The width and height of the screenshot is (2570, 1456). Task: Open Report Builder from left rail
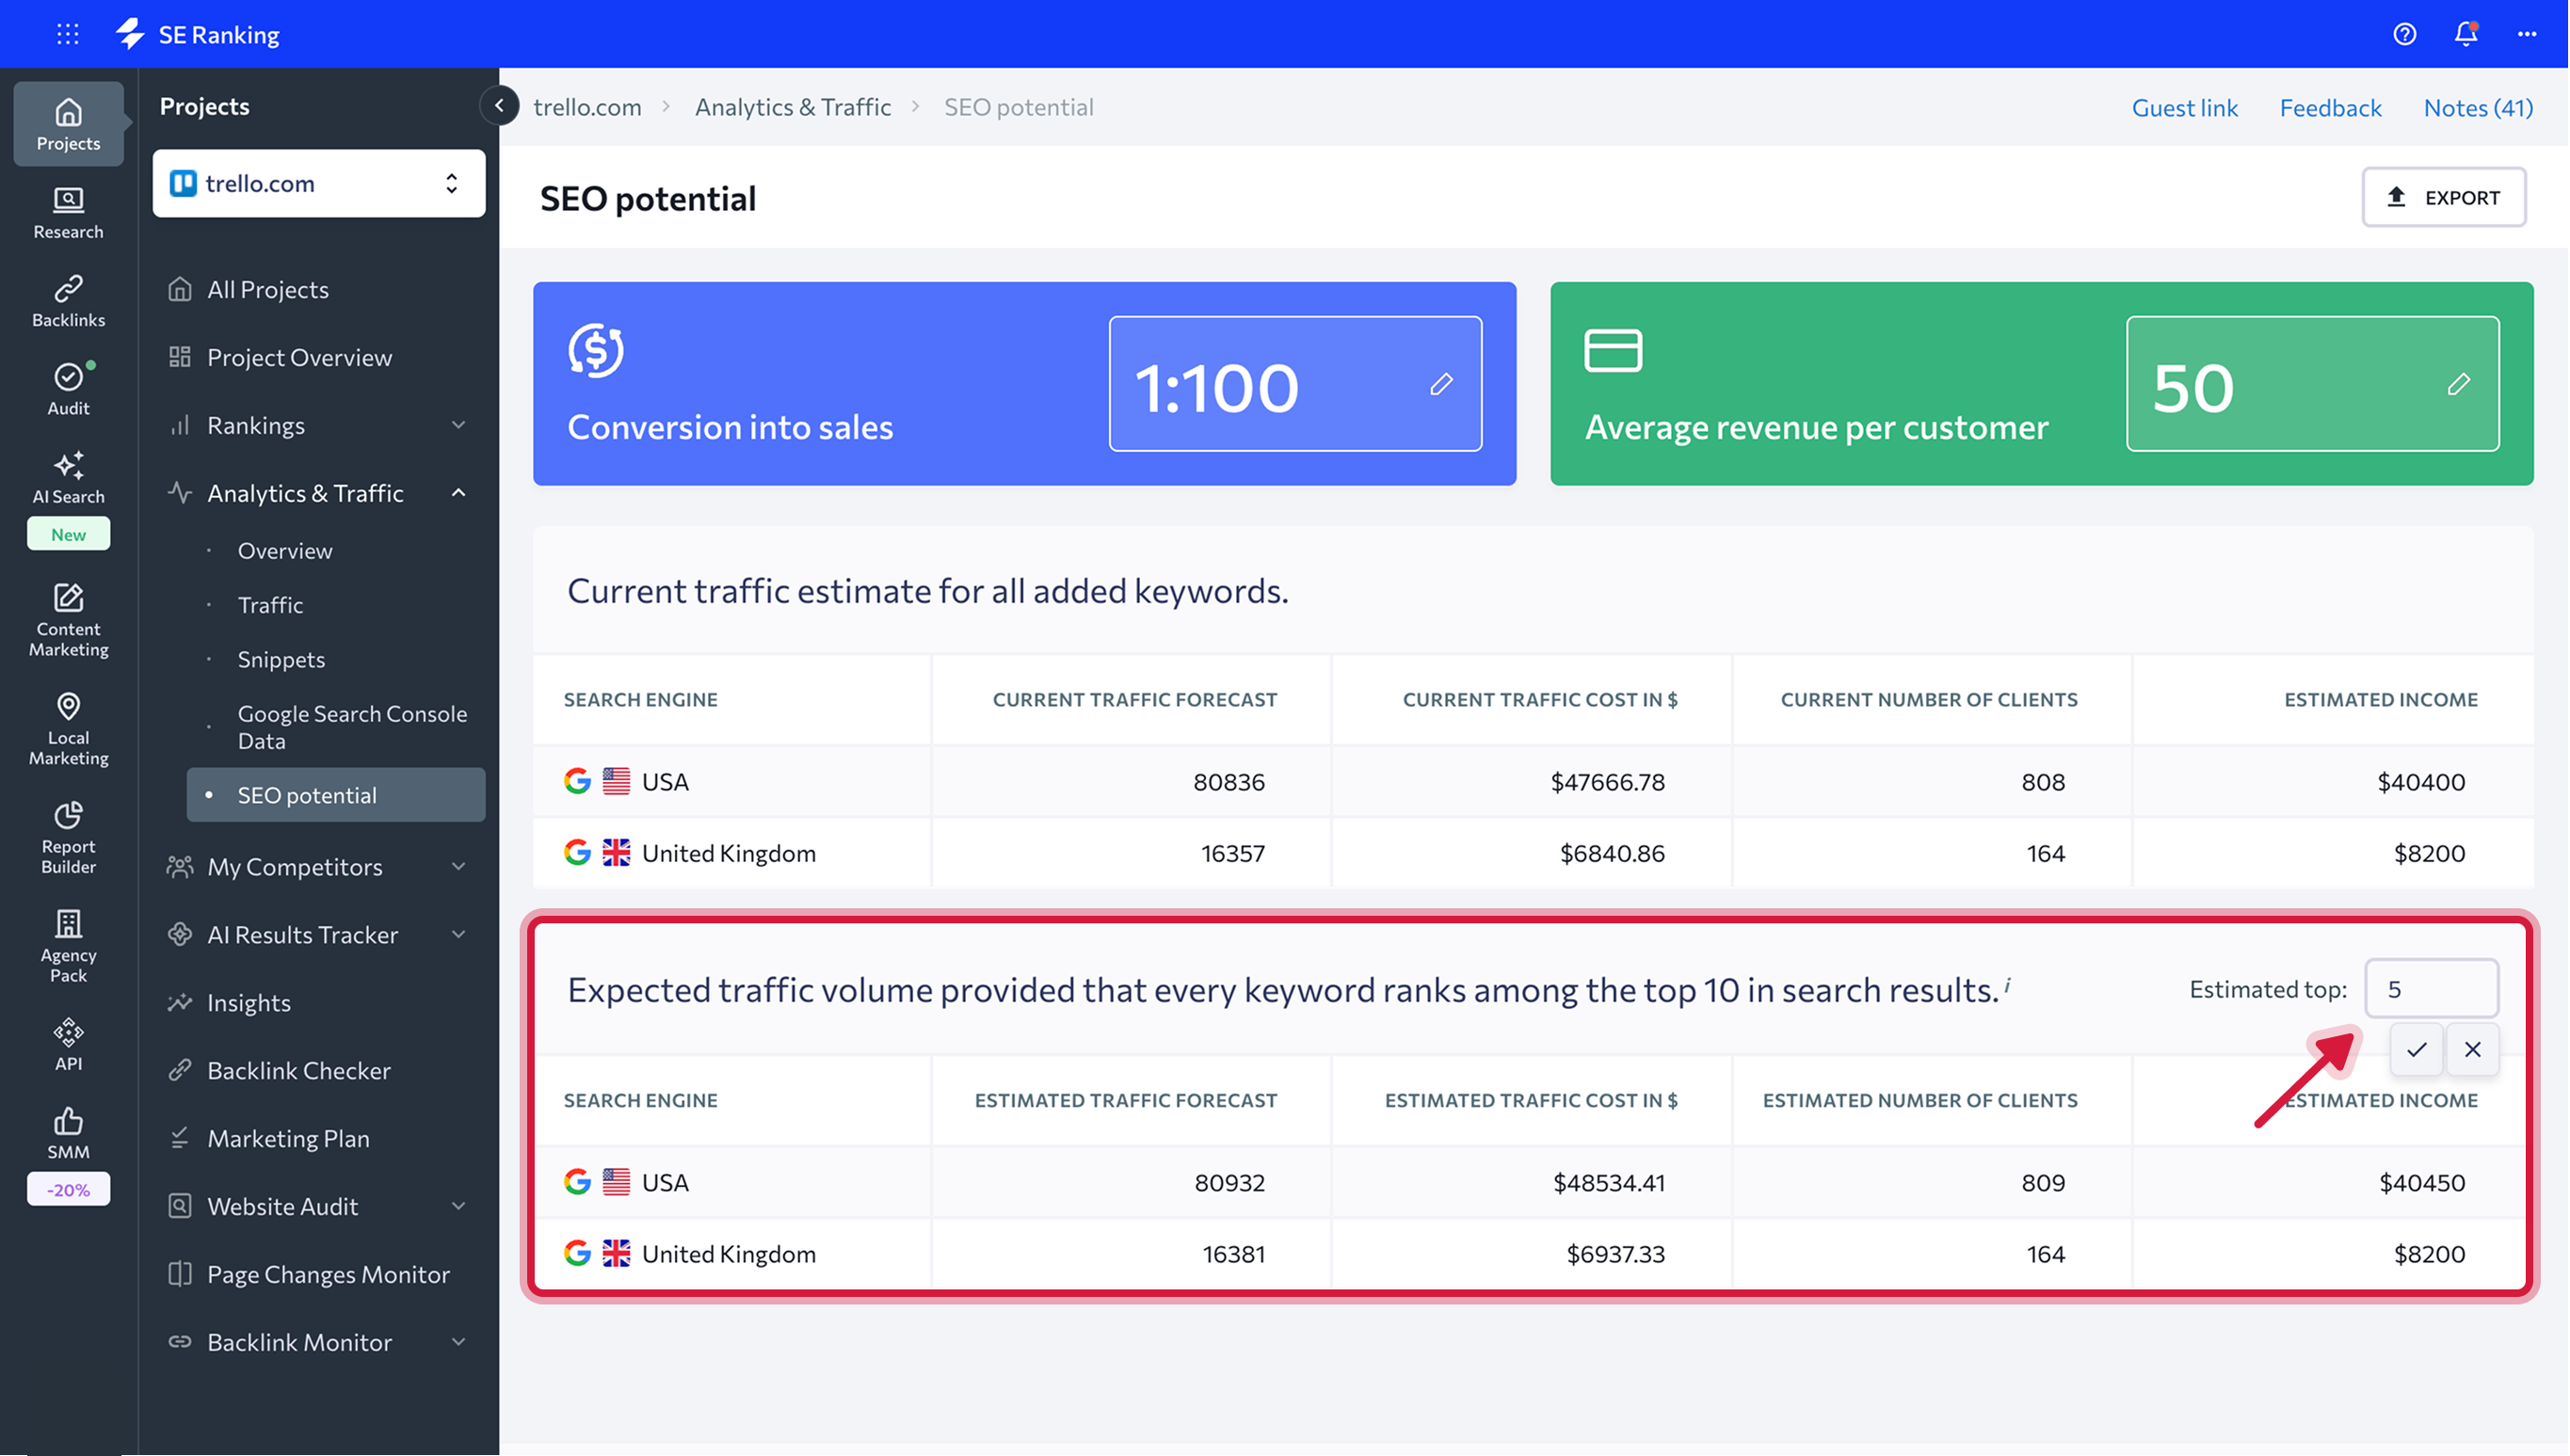coord(68,837)
